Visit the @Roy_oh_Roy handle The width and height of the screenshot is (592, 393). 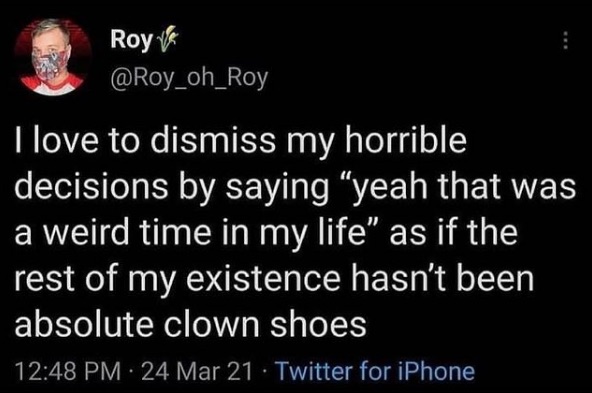(x=189, y=78)
